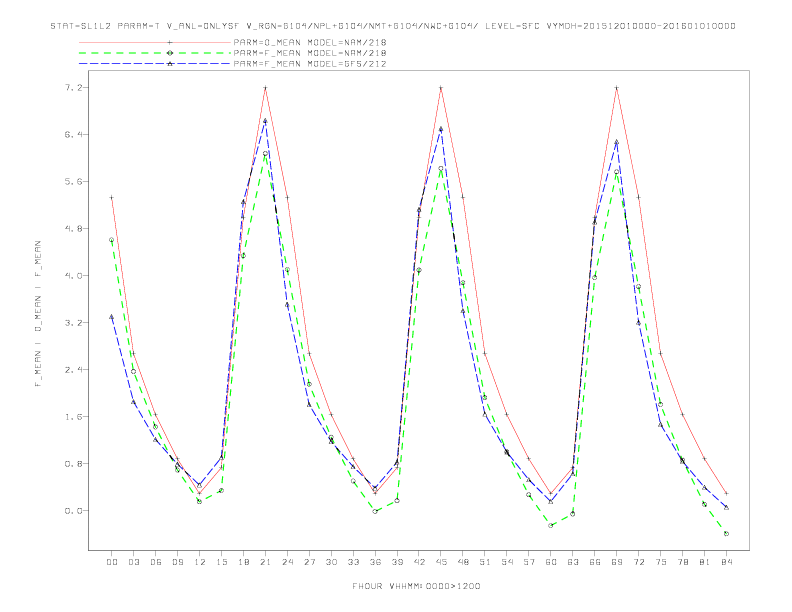The height and width of the screenshot is (612, 792).
Task: Click green NAM circle marker at hour 84
Action: tap(726, 533)
